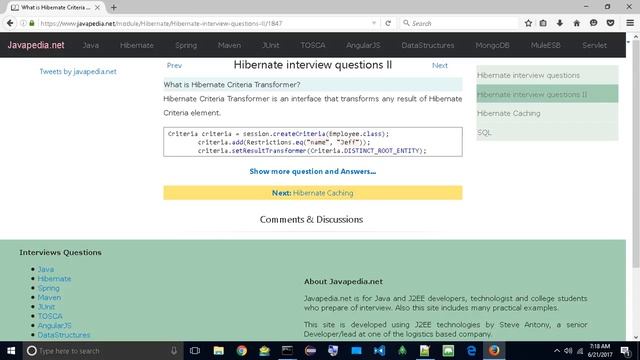Click the page vertical scrollbar thumb
The image size is (640, 360).
tap(635, 153)
